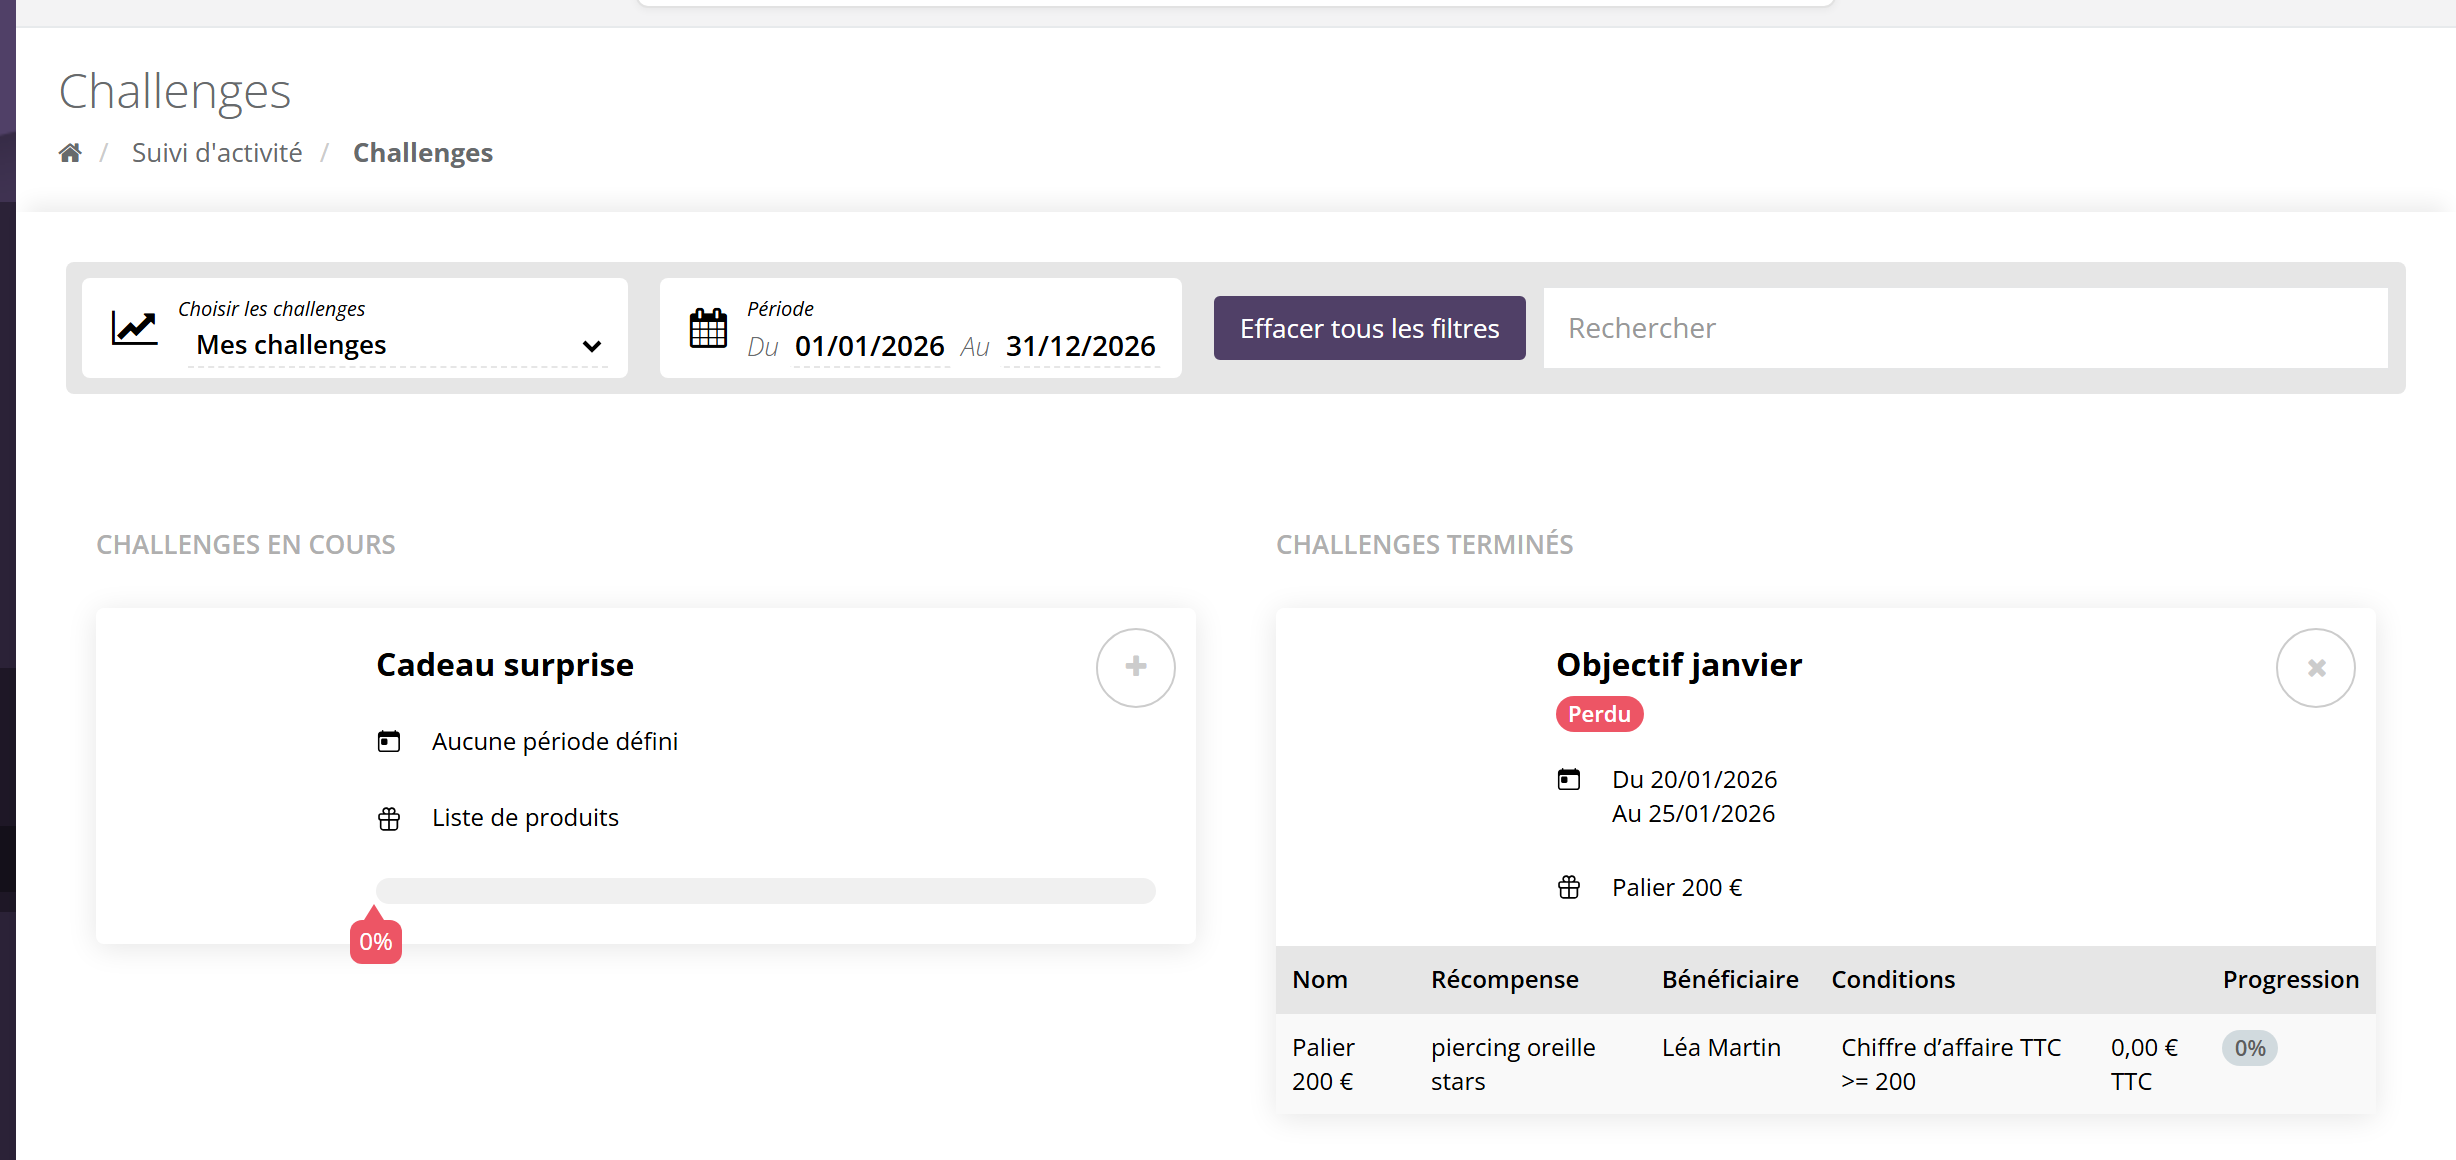Go to home via breadcrumb house icon
Viewport: 2456px width, 1160px height.
(70, 153)
